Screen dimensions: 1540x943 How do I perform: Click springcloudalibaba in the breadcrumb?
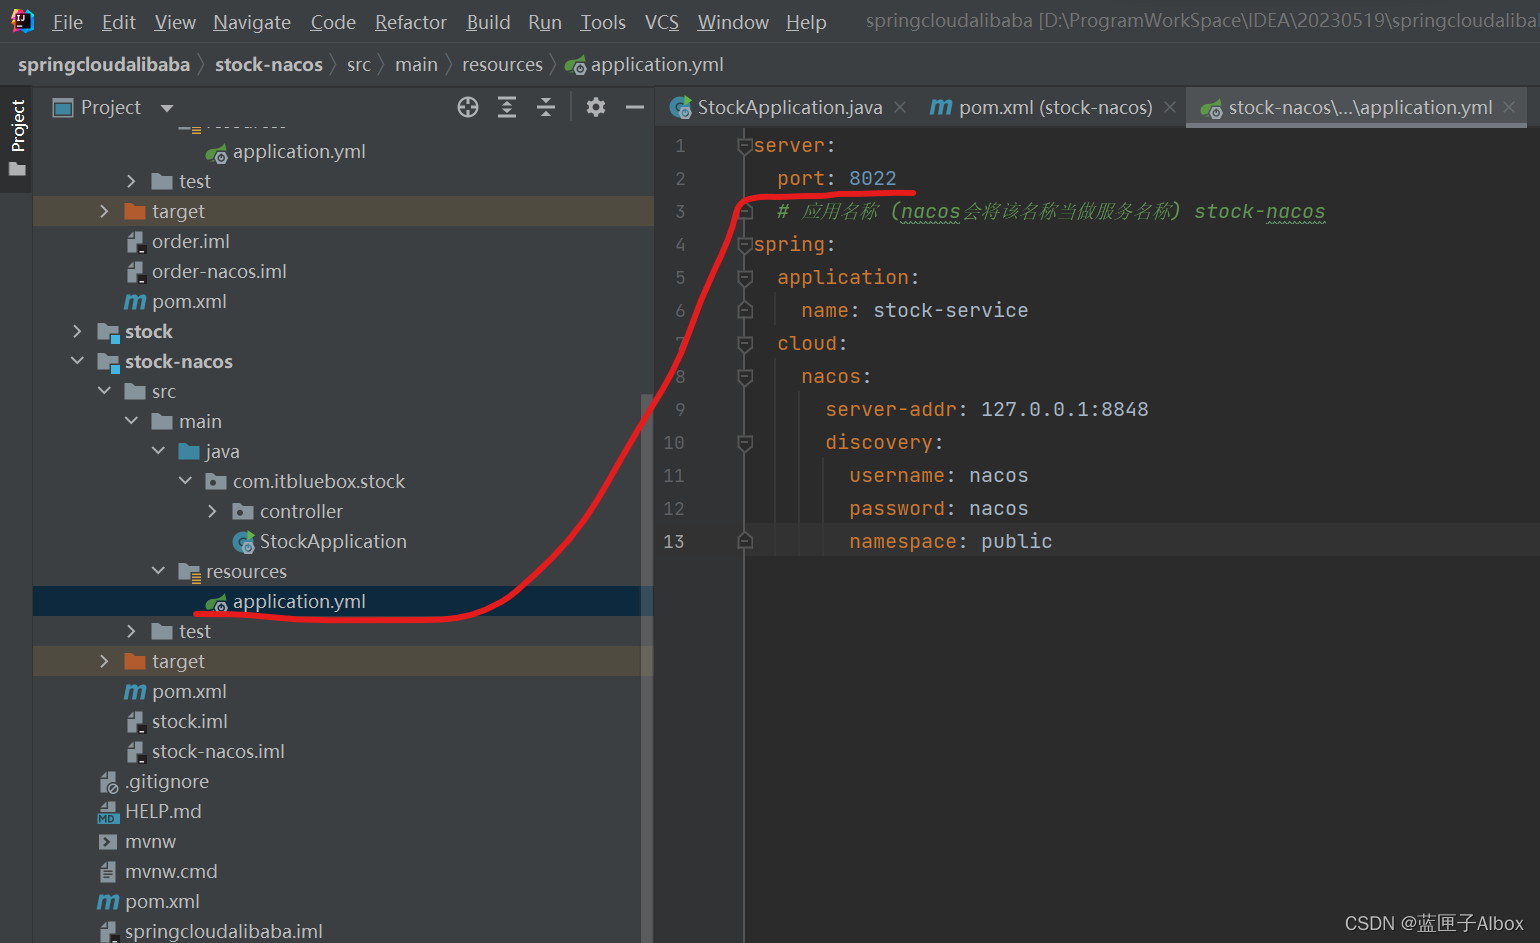pos(104,65)
